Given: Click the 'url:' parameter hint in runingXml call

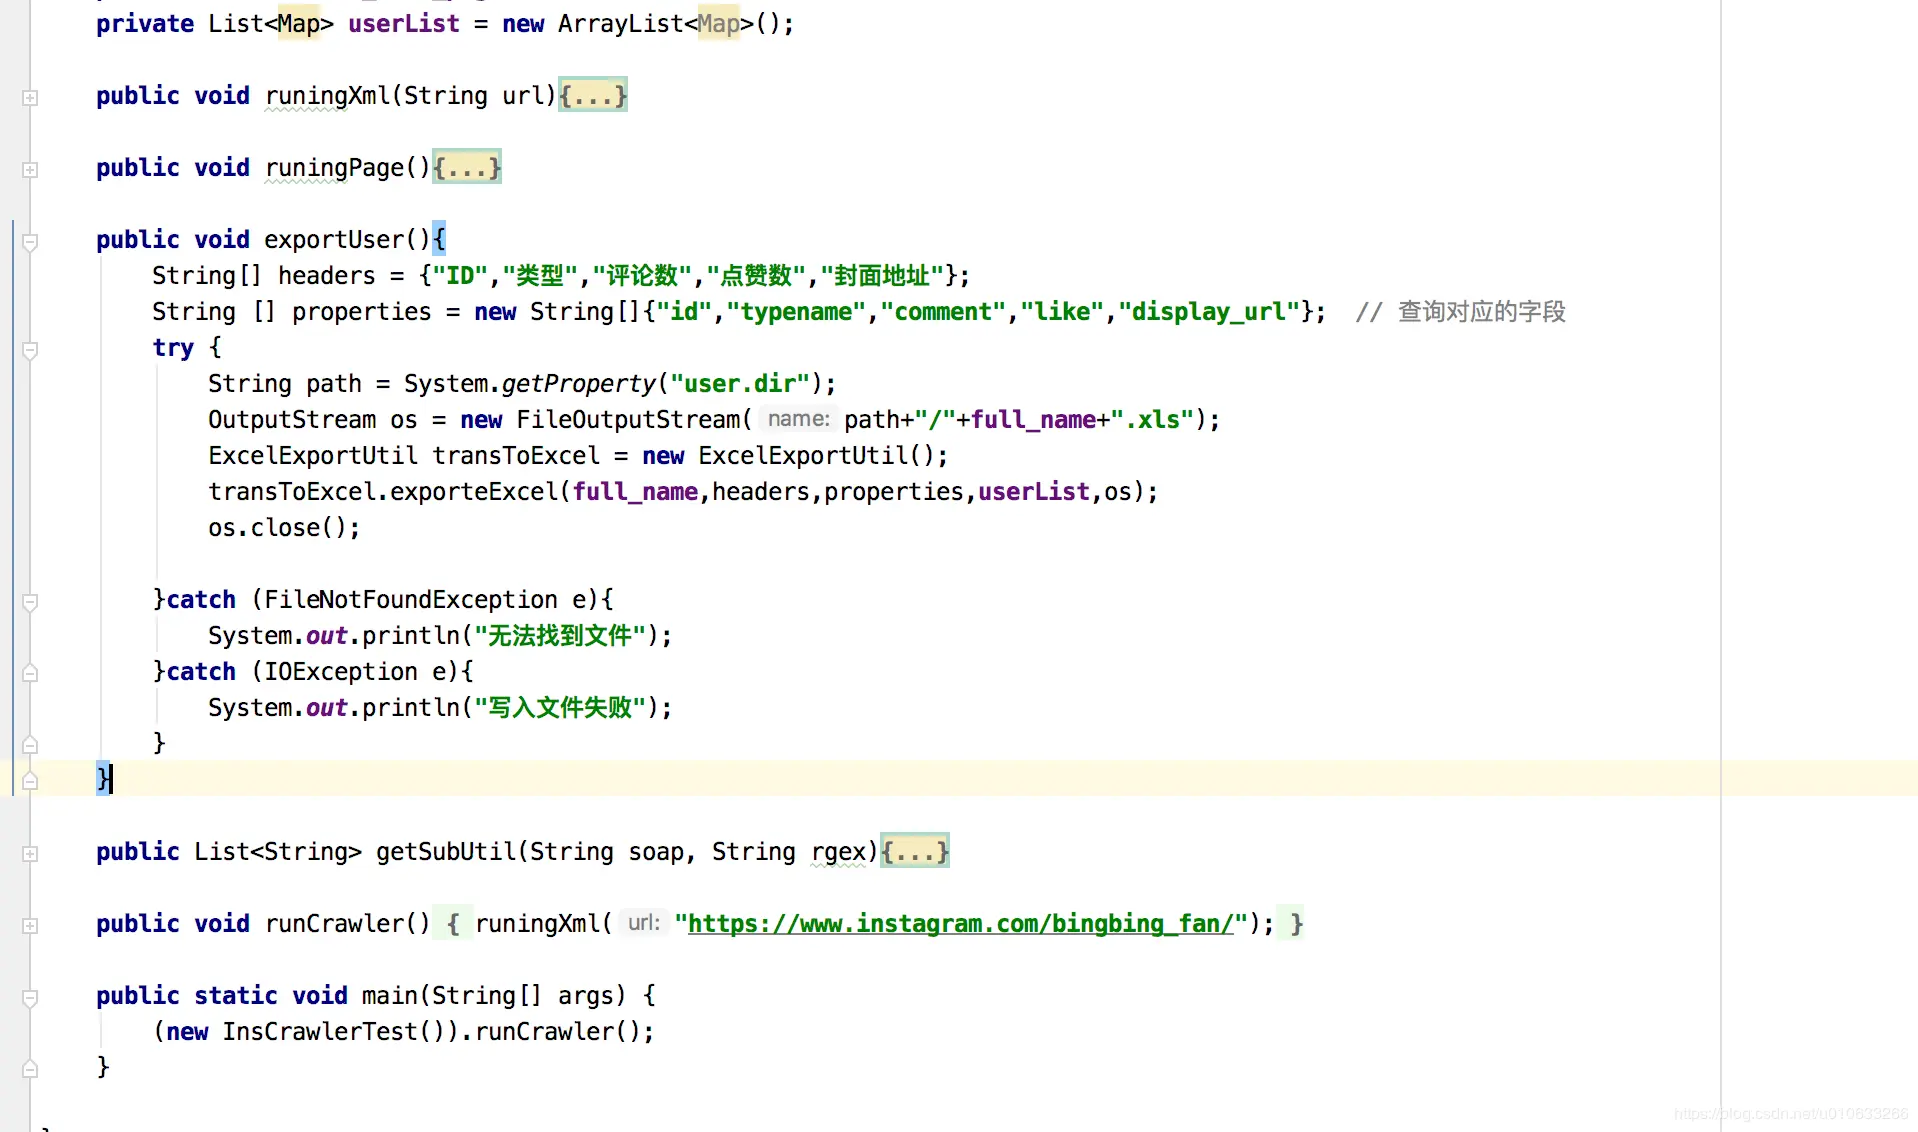Looking at the screenshot, I should click(644, 923).
